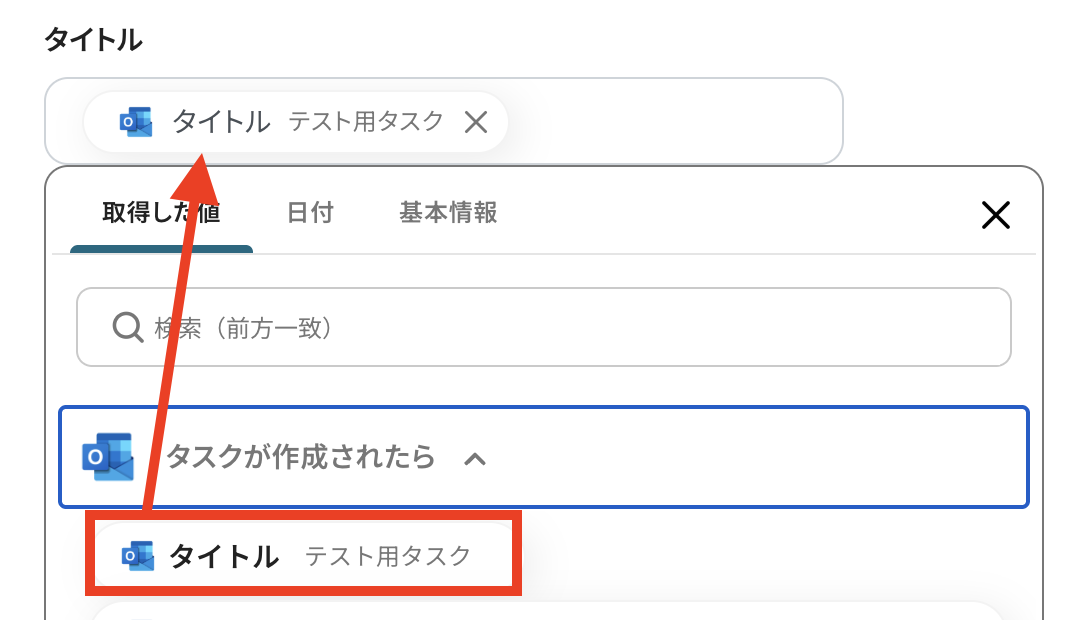The width and height of the screenshot is (1068, 620).
Task: Open the 日付 tab
Action: pyautogui.click(x=310, y=213)
